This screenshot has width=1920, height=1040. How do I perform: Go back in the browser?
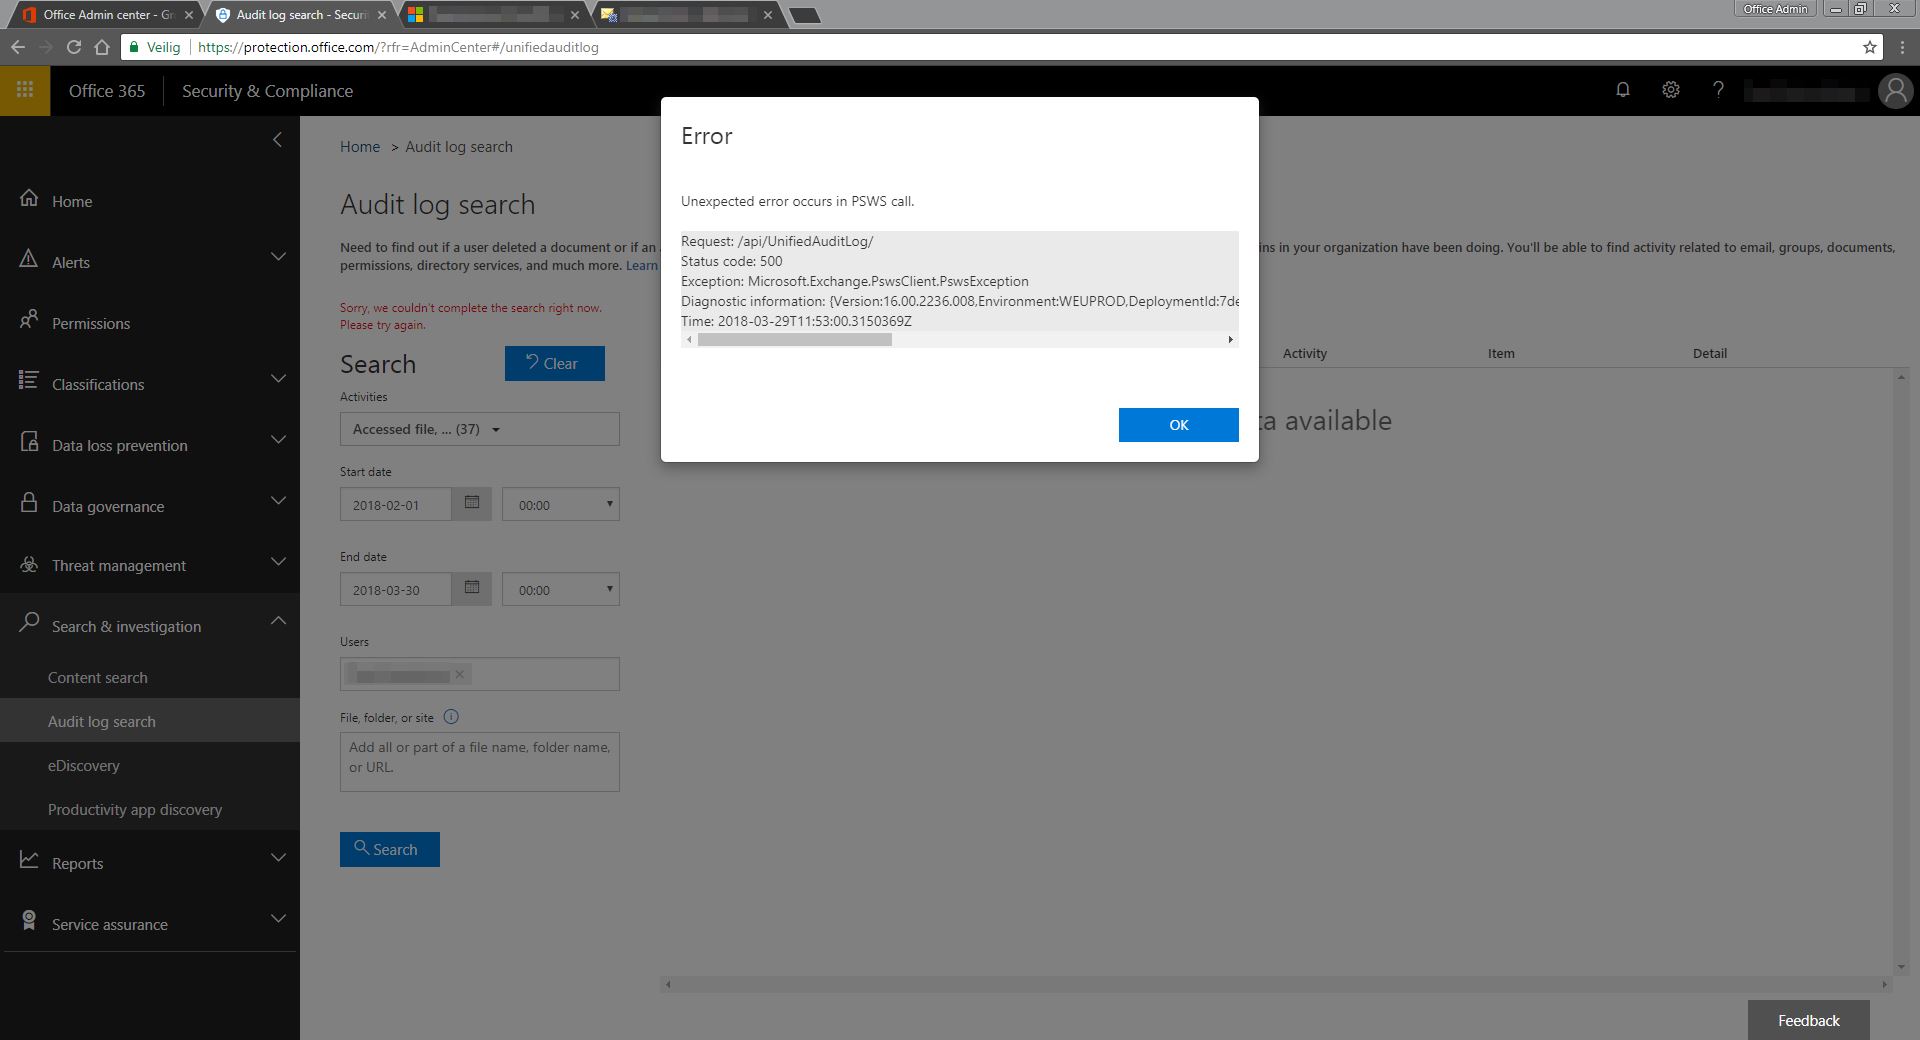pos(18,47)
